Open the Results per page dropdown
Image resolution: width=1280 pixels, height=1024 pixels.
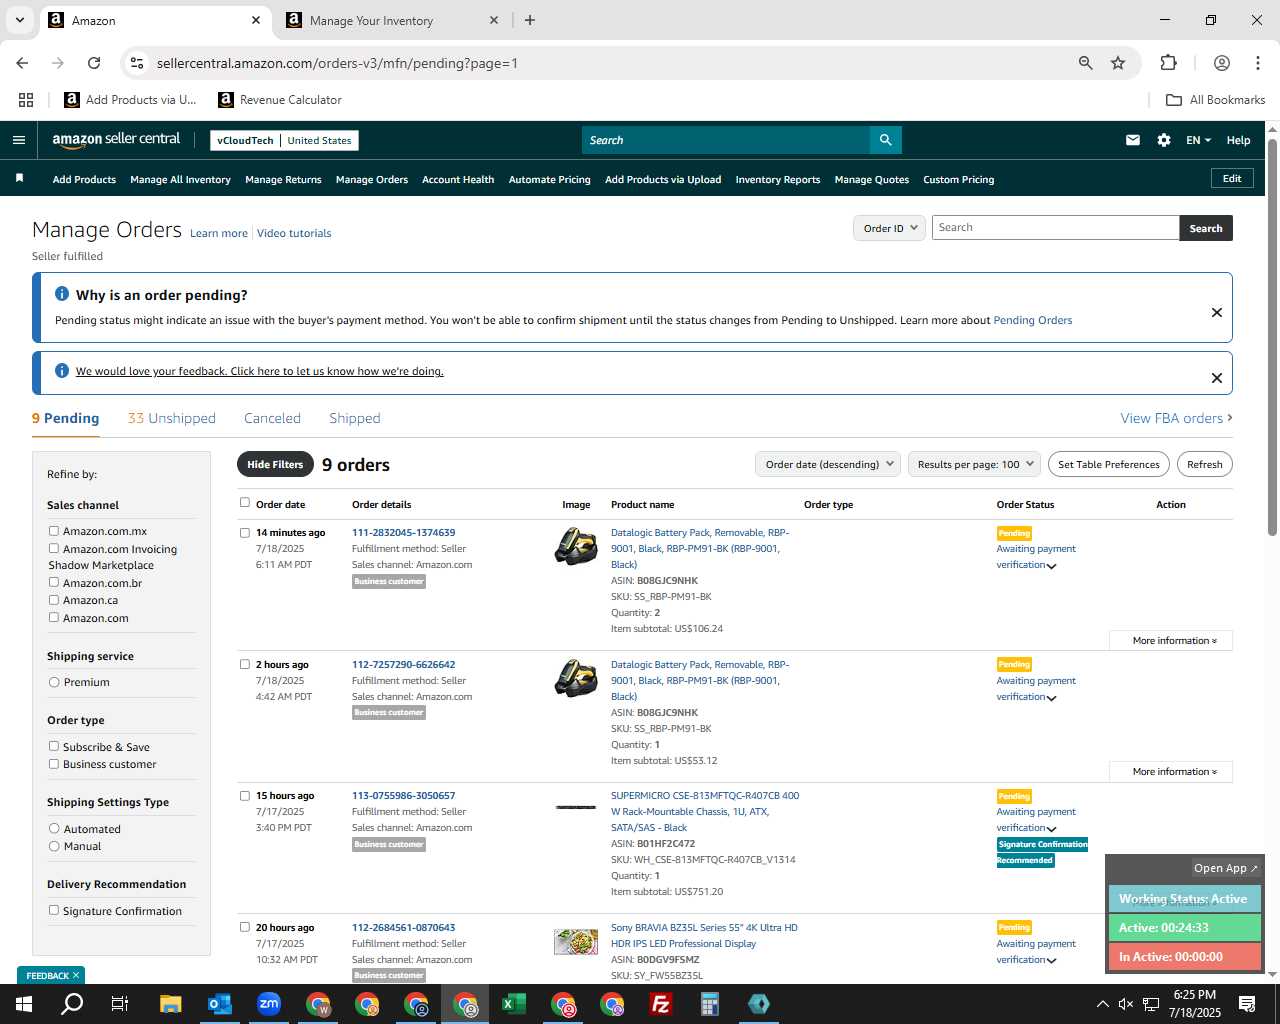pyautogui.click(x=974, y=464)
